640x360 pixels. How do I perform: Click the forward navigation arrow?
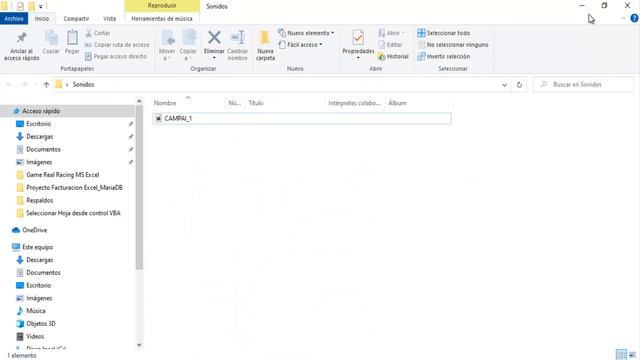(24, 84)
